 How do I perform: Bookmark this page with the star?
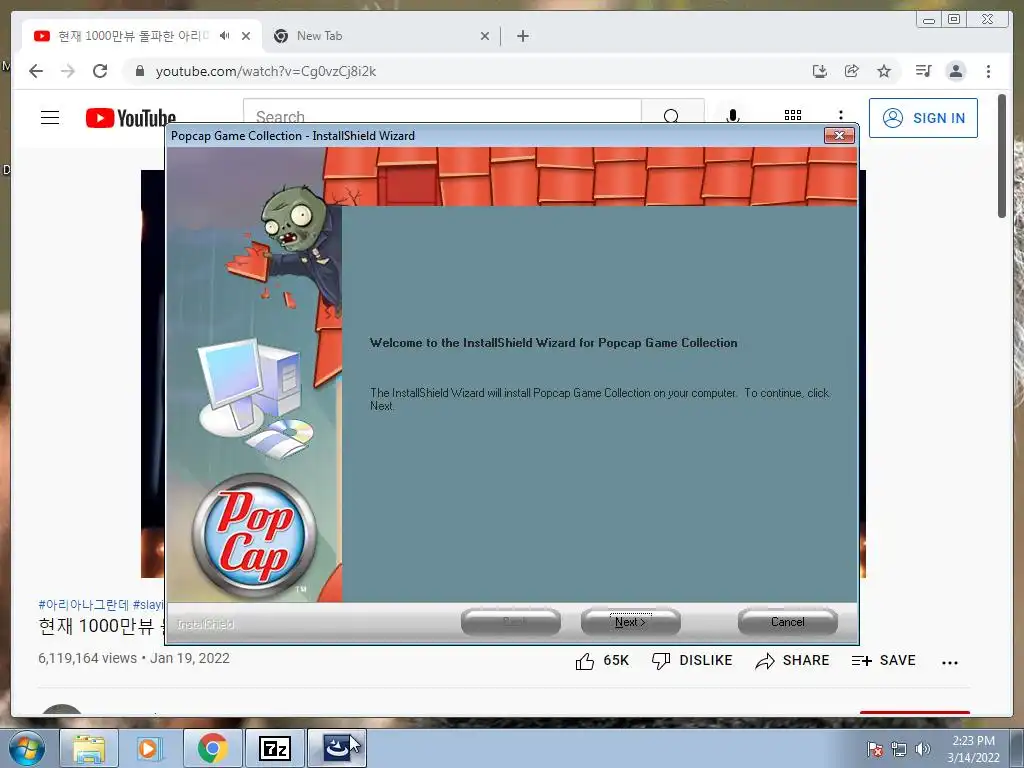[884, 71]
